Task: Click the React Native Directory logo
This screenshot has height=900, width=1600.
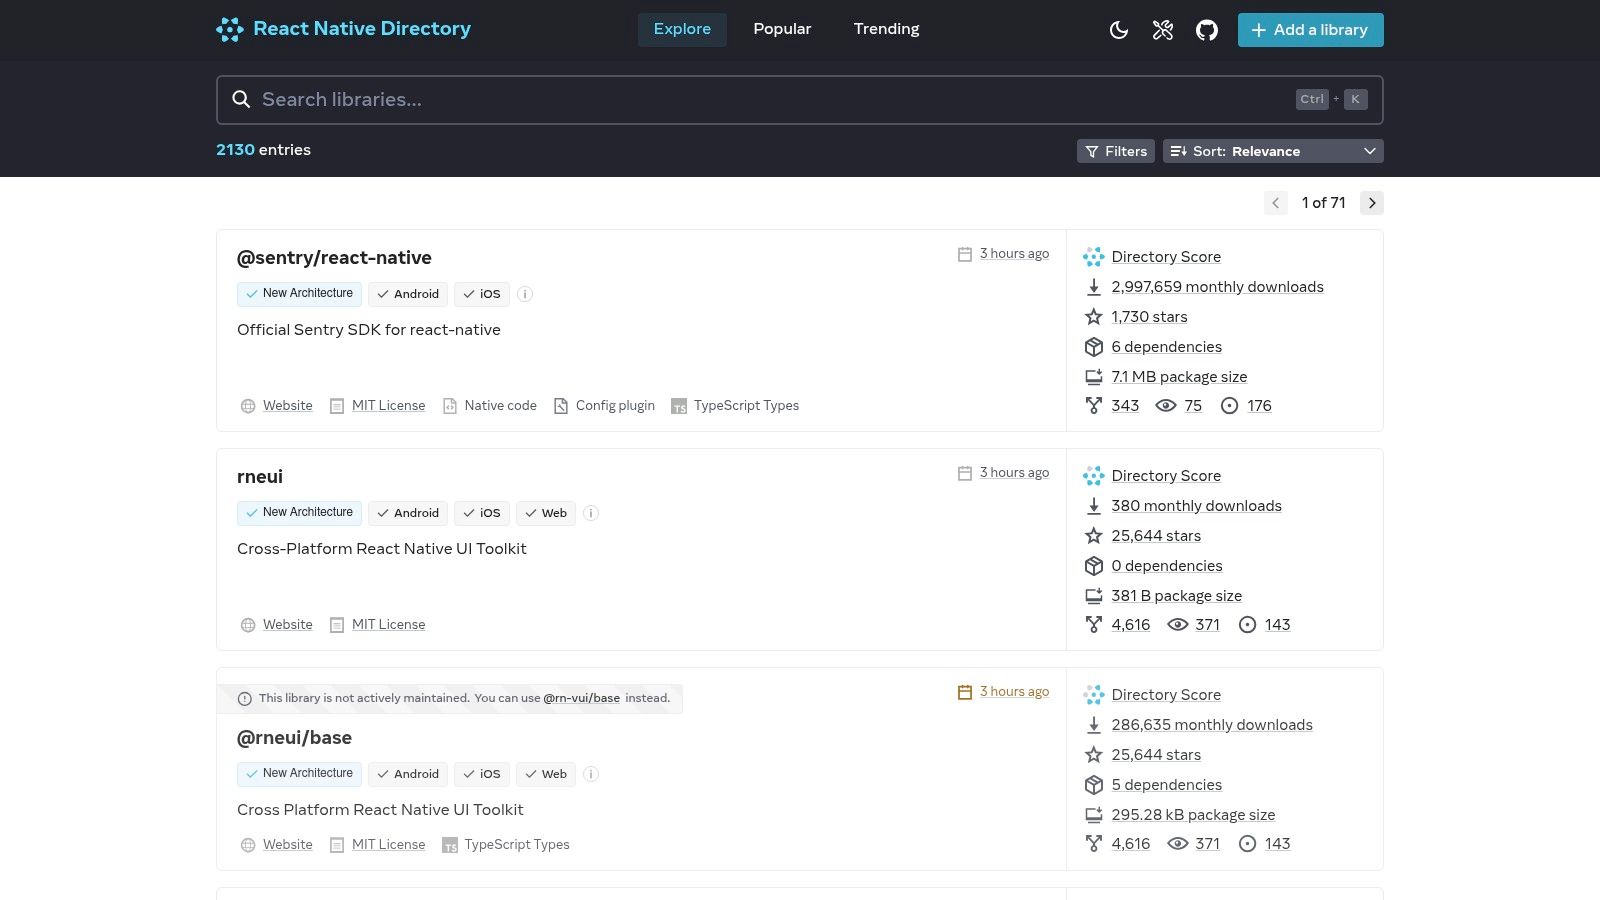Action: [x=343, y=29]
